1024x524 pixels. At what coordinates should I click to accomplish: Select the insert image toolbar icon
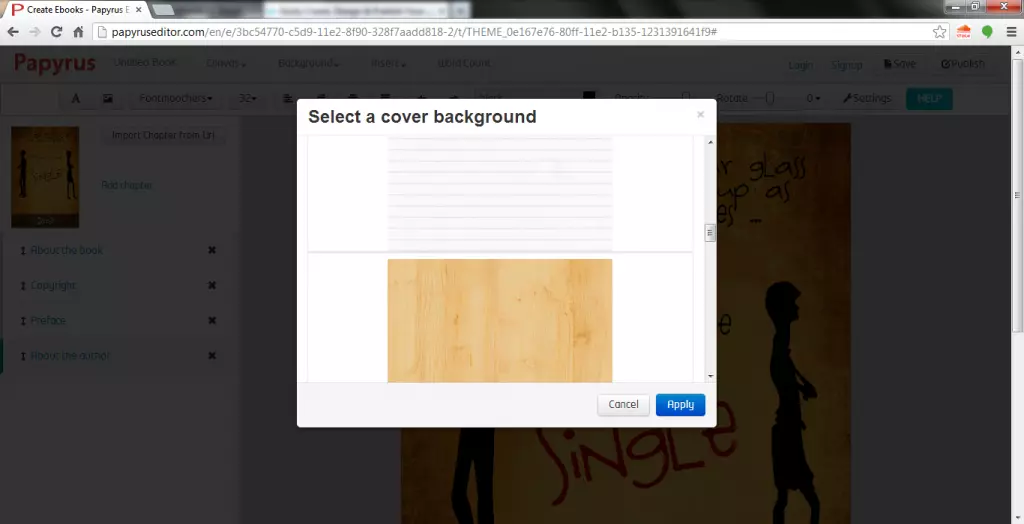[x=108, y=98]
